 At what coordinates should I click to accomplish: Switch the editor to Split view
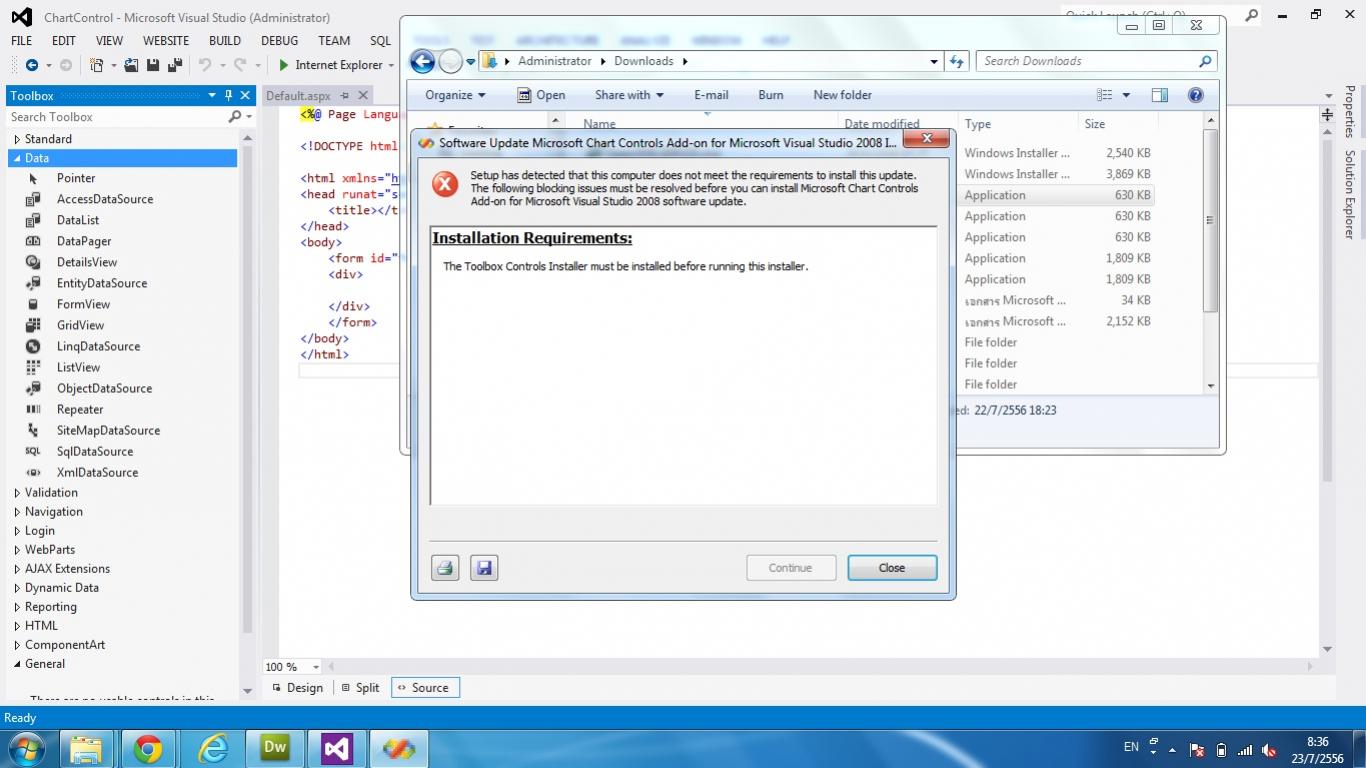tap(360, 688)
